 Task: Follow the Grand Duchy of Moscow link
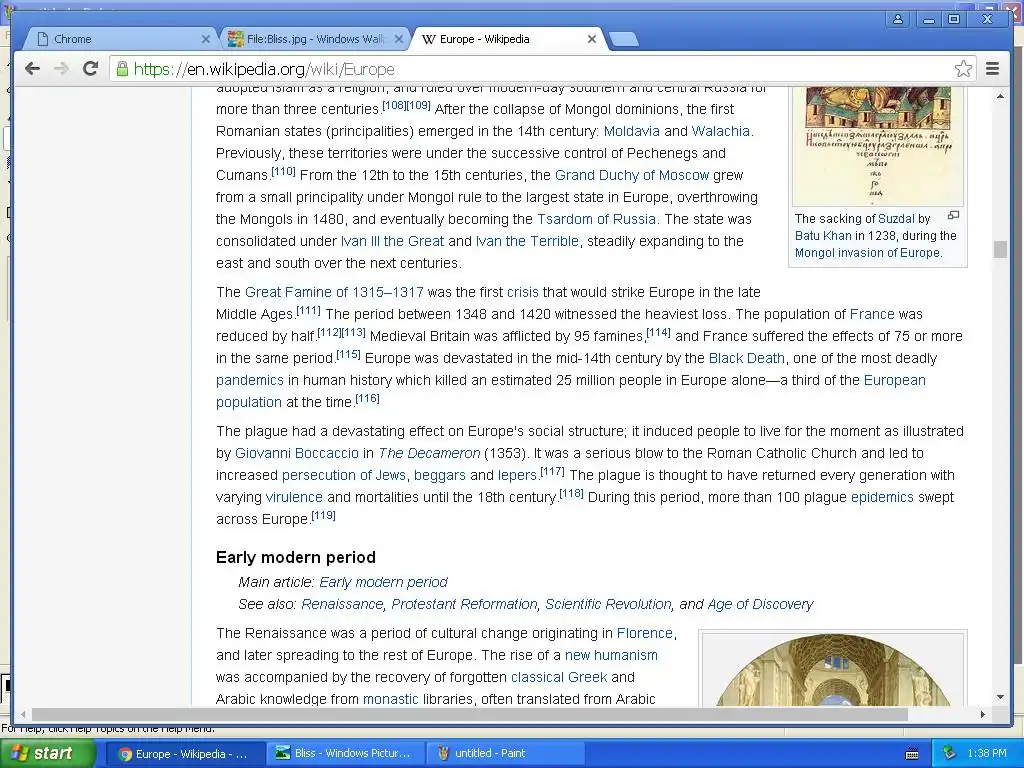632,175
